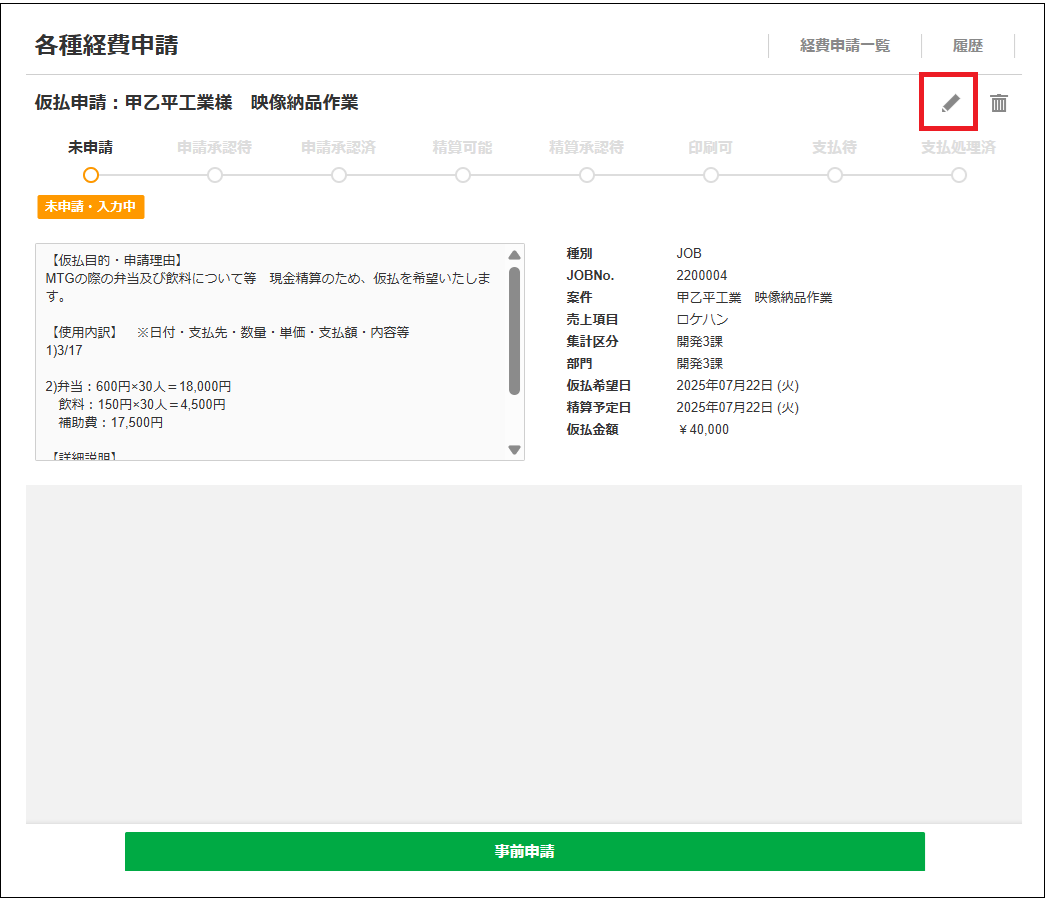Open the 経費申請一覧 page

[x=844, y=46]
